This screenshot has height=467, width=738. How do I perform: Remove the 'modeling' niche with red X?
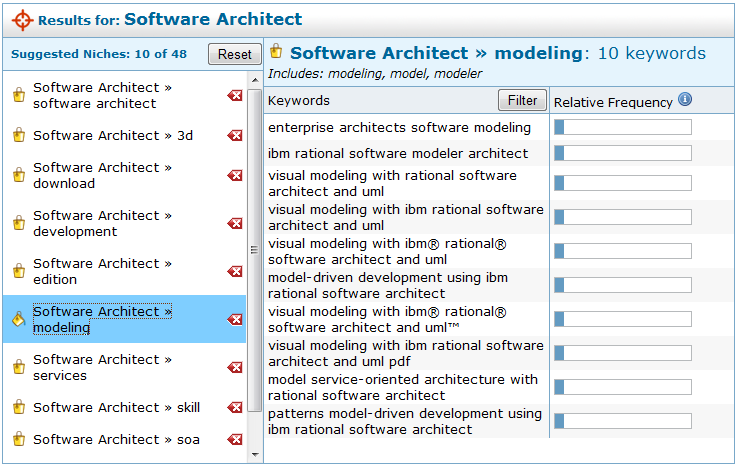[235, 320]
